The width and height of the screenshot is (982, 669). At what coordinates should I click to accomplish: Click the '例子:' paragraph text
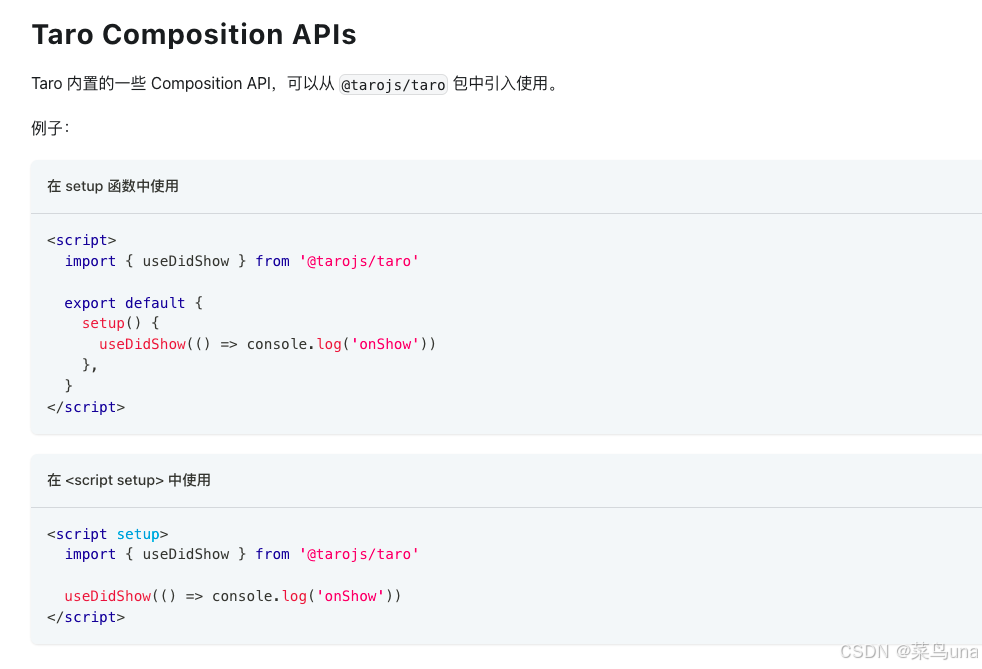point(51,128)
